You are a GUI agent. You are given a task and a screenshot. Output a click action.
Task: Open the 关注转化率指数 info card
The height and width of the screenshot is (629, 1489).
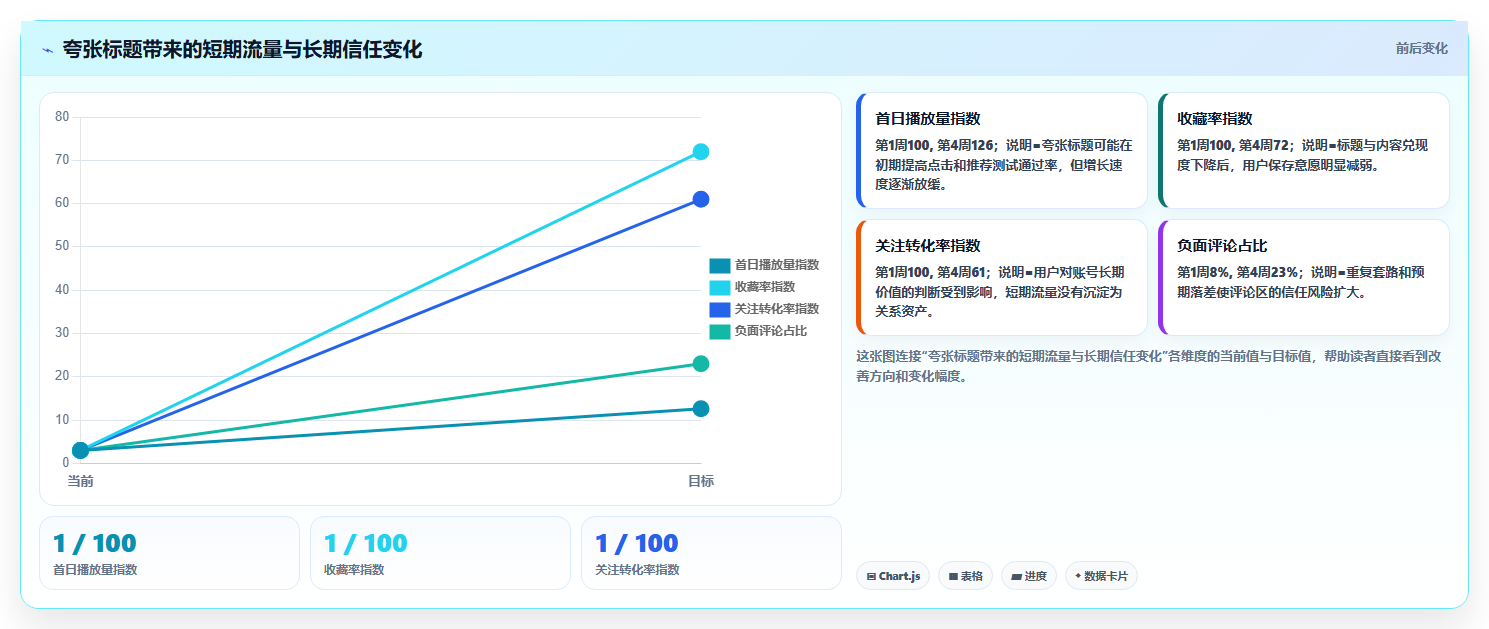tap(1002, 278)
